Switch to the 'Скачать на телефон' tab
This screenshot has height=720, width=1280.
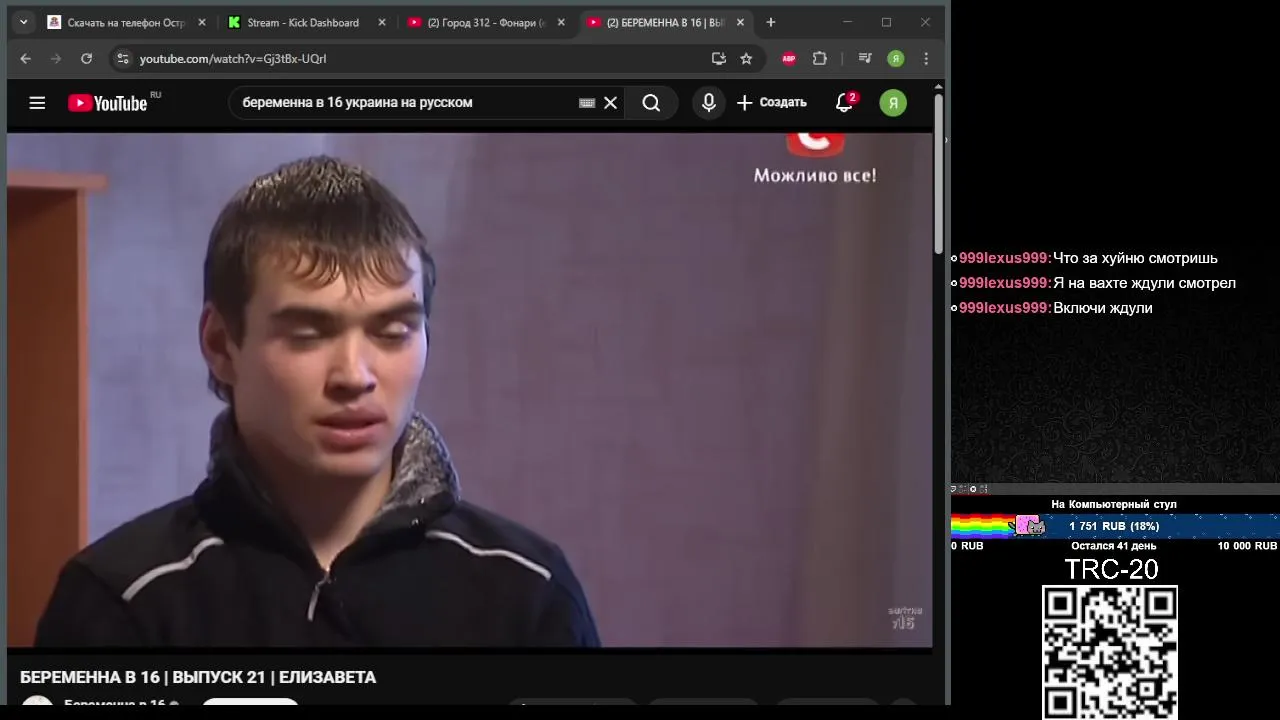(127, 22)
